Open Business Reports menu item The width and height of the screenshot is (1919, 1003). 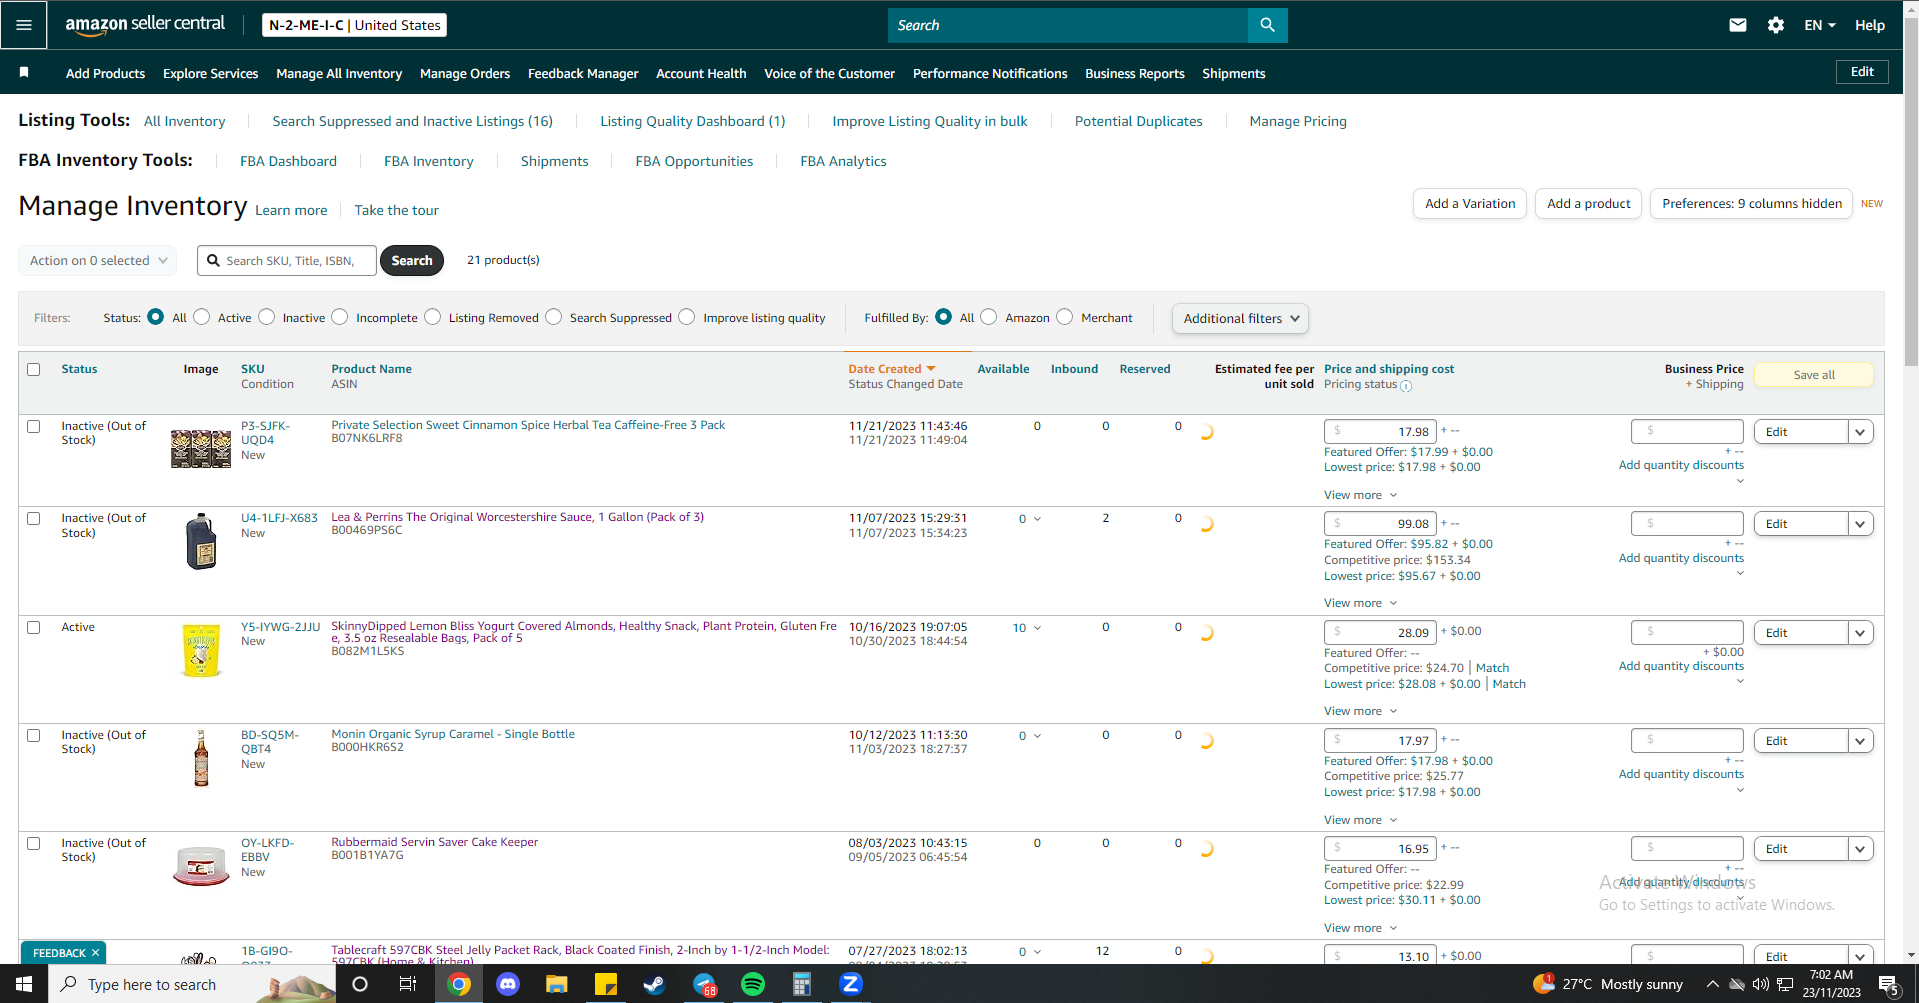1135,73
